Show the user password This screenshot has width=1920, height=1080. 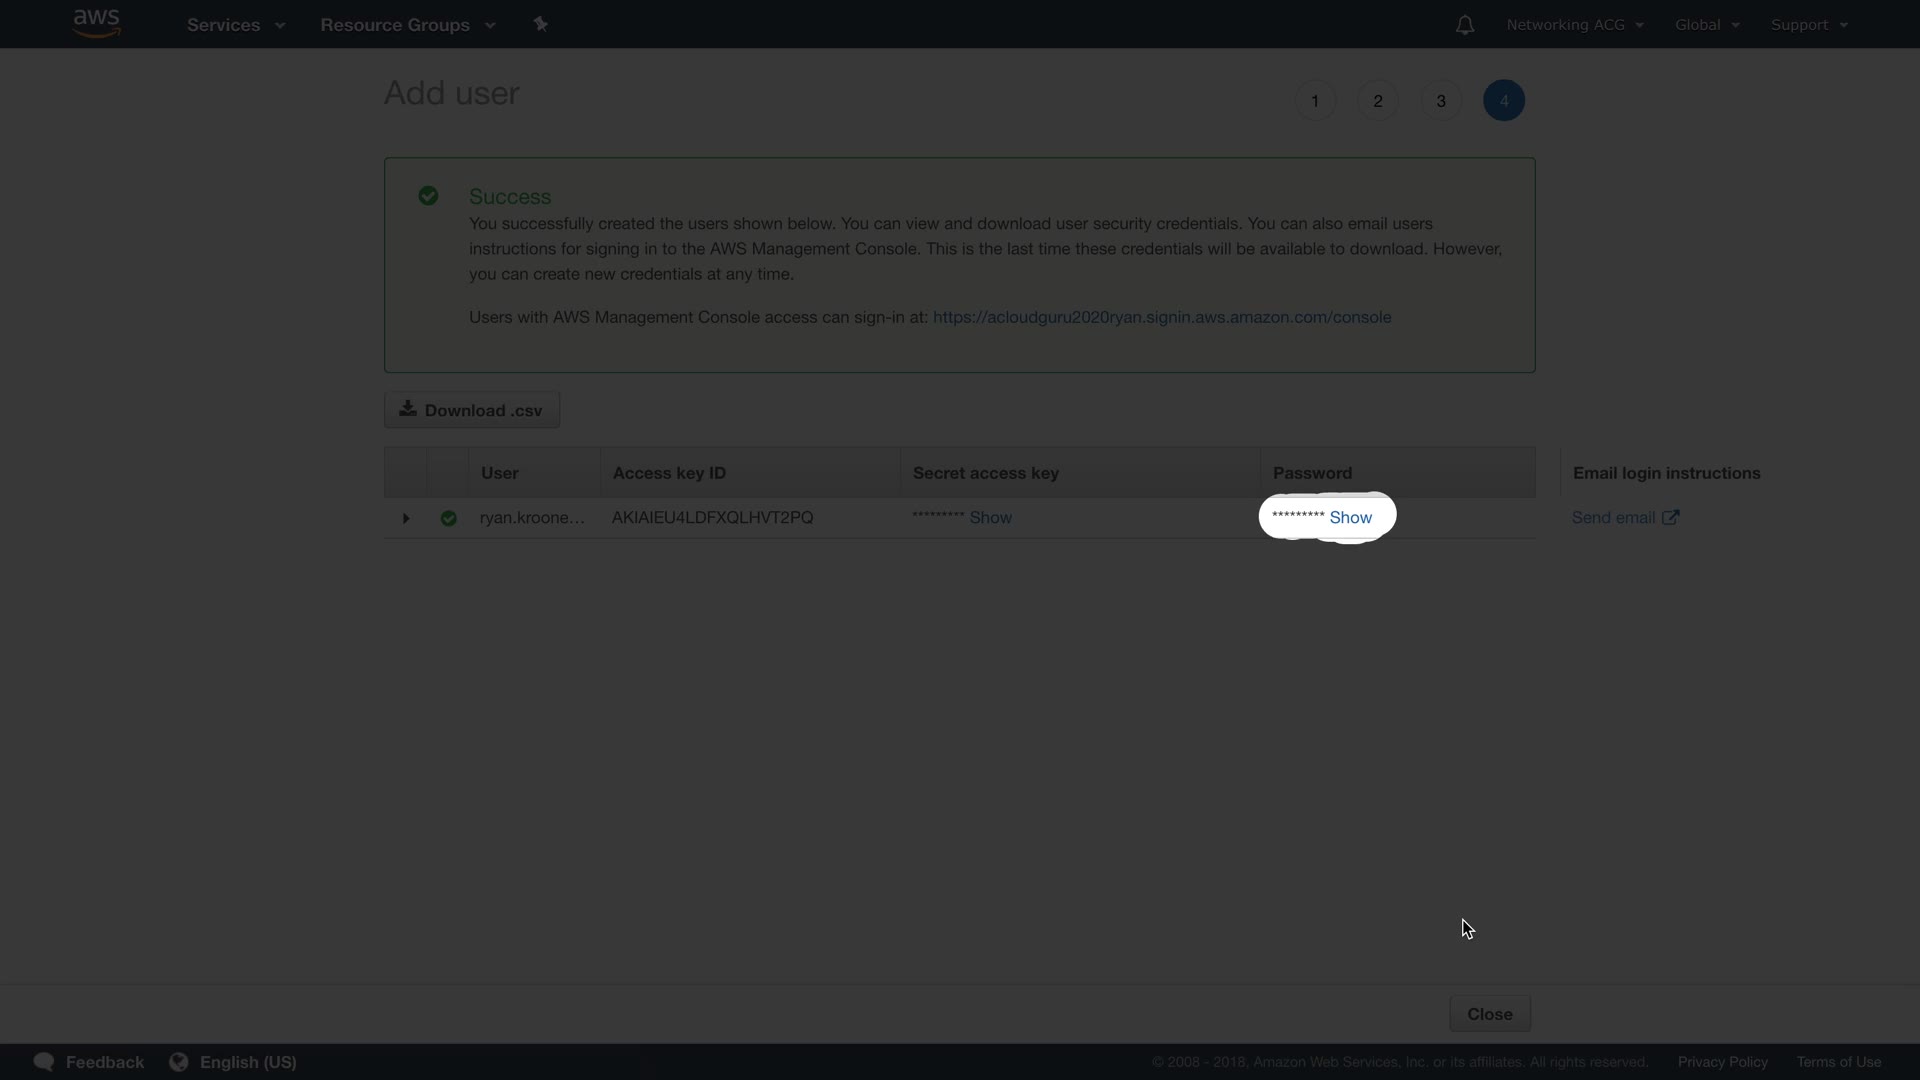(x=1350, y=518)
